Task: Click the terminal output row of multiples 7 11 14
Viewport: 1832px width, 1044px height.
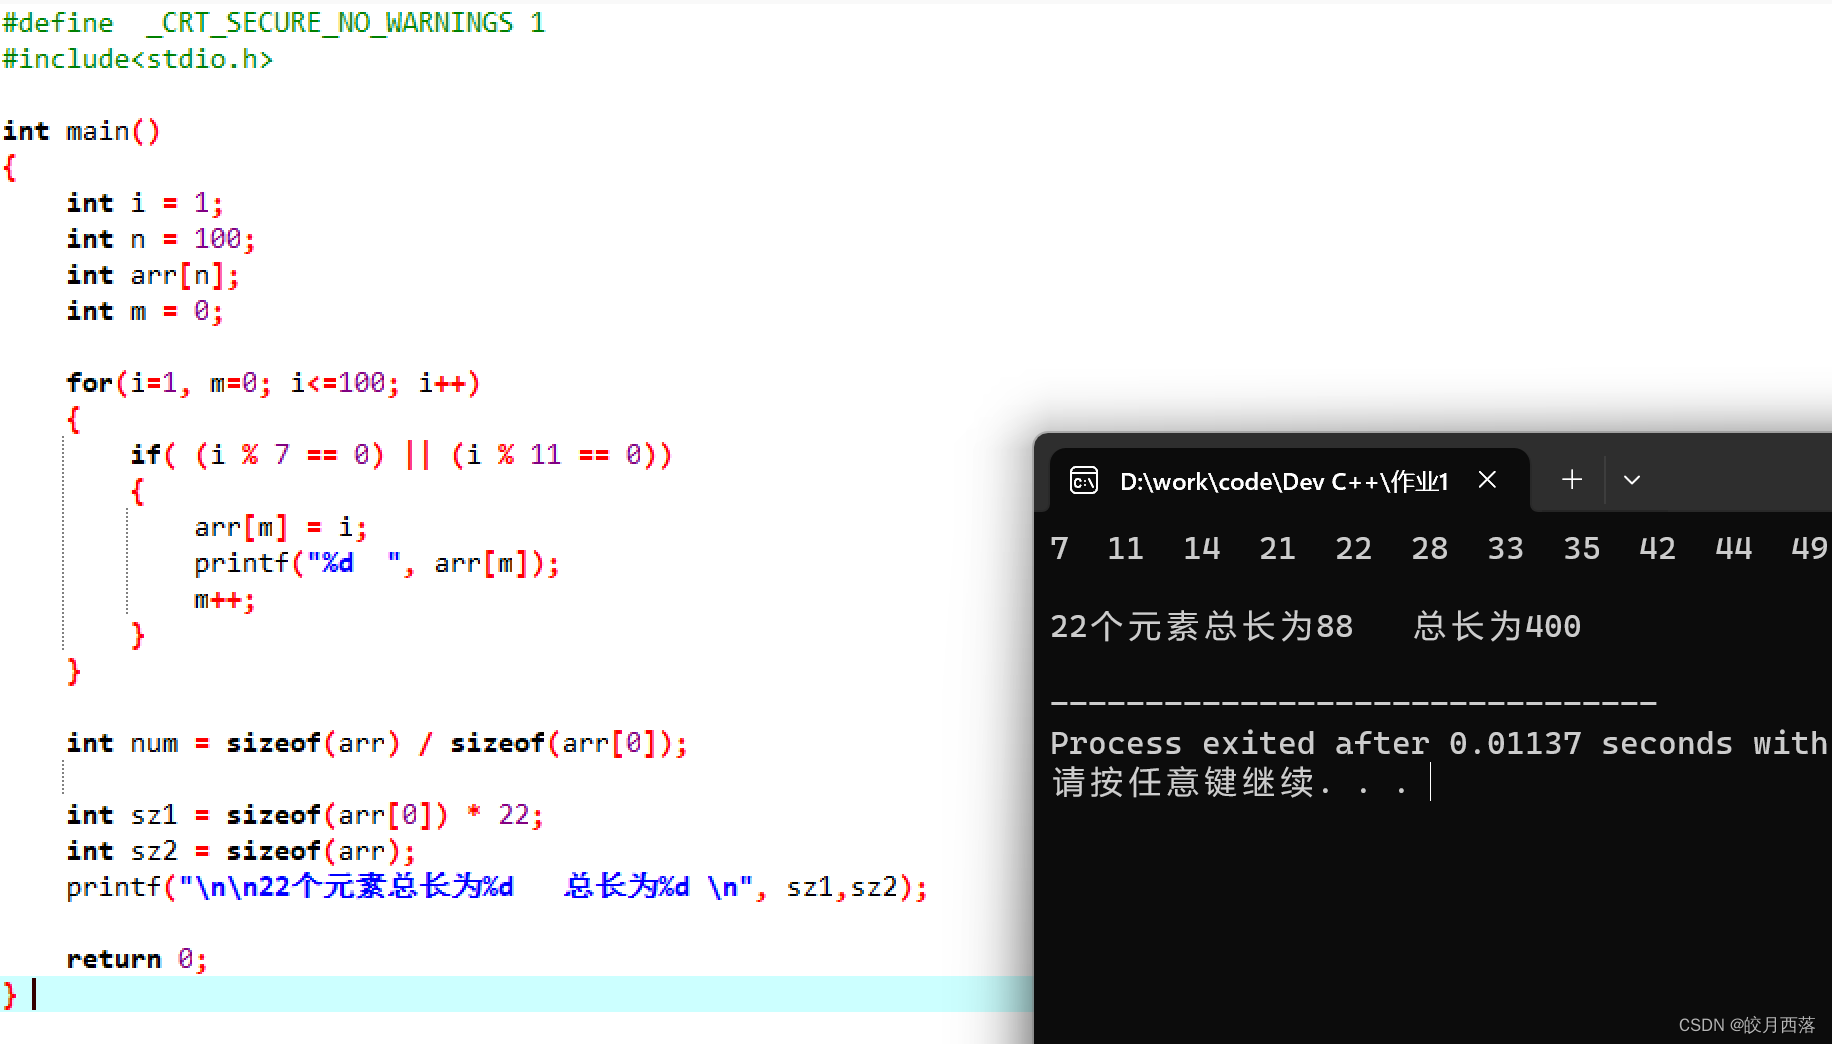Action: point(1439,548)
